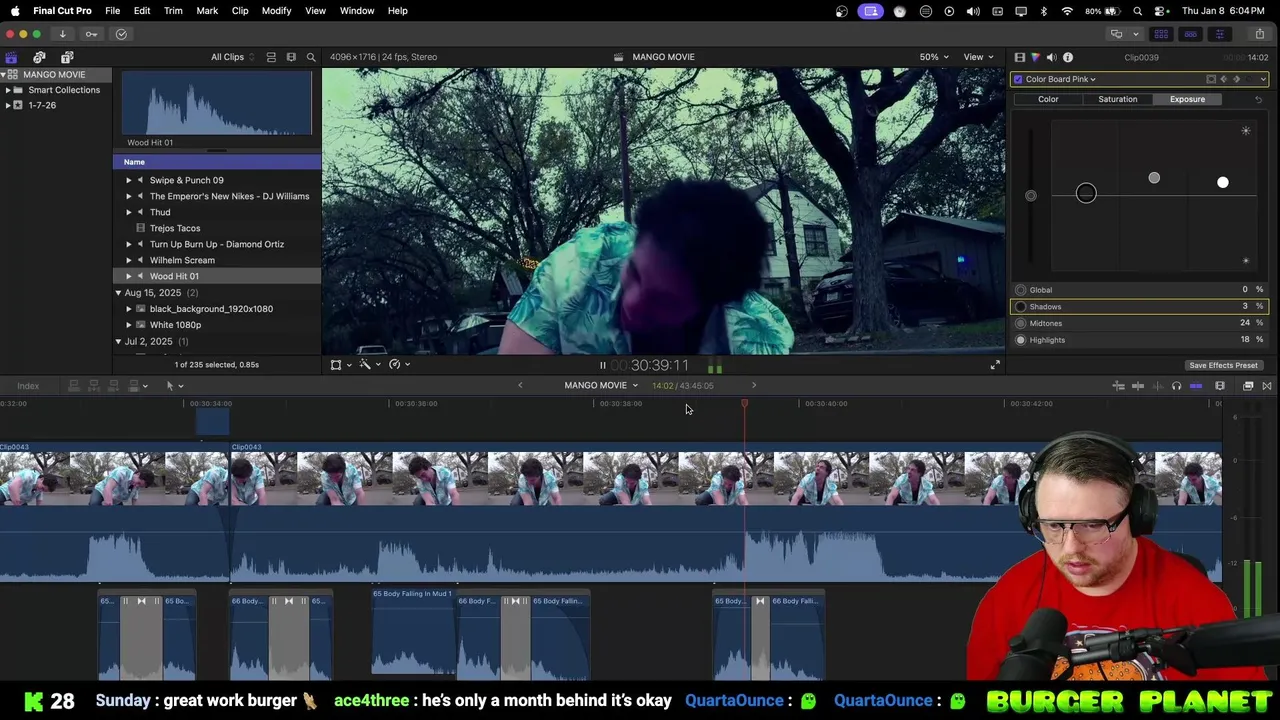
Task: Select Turn Up Burn Up - Diamond Ortiz
Action: coord(217,245)
